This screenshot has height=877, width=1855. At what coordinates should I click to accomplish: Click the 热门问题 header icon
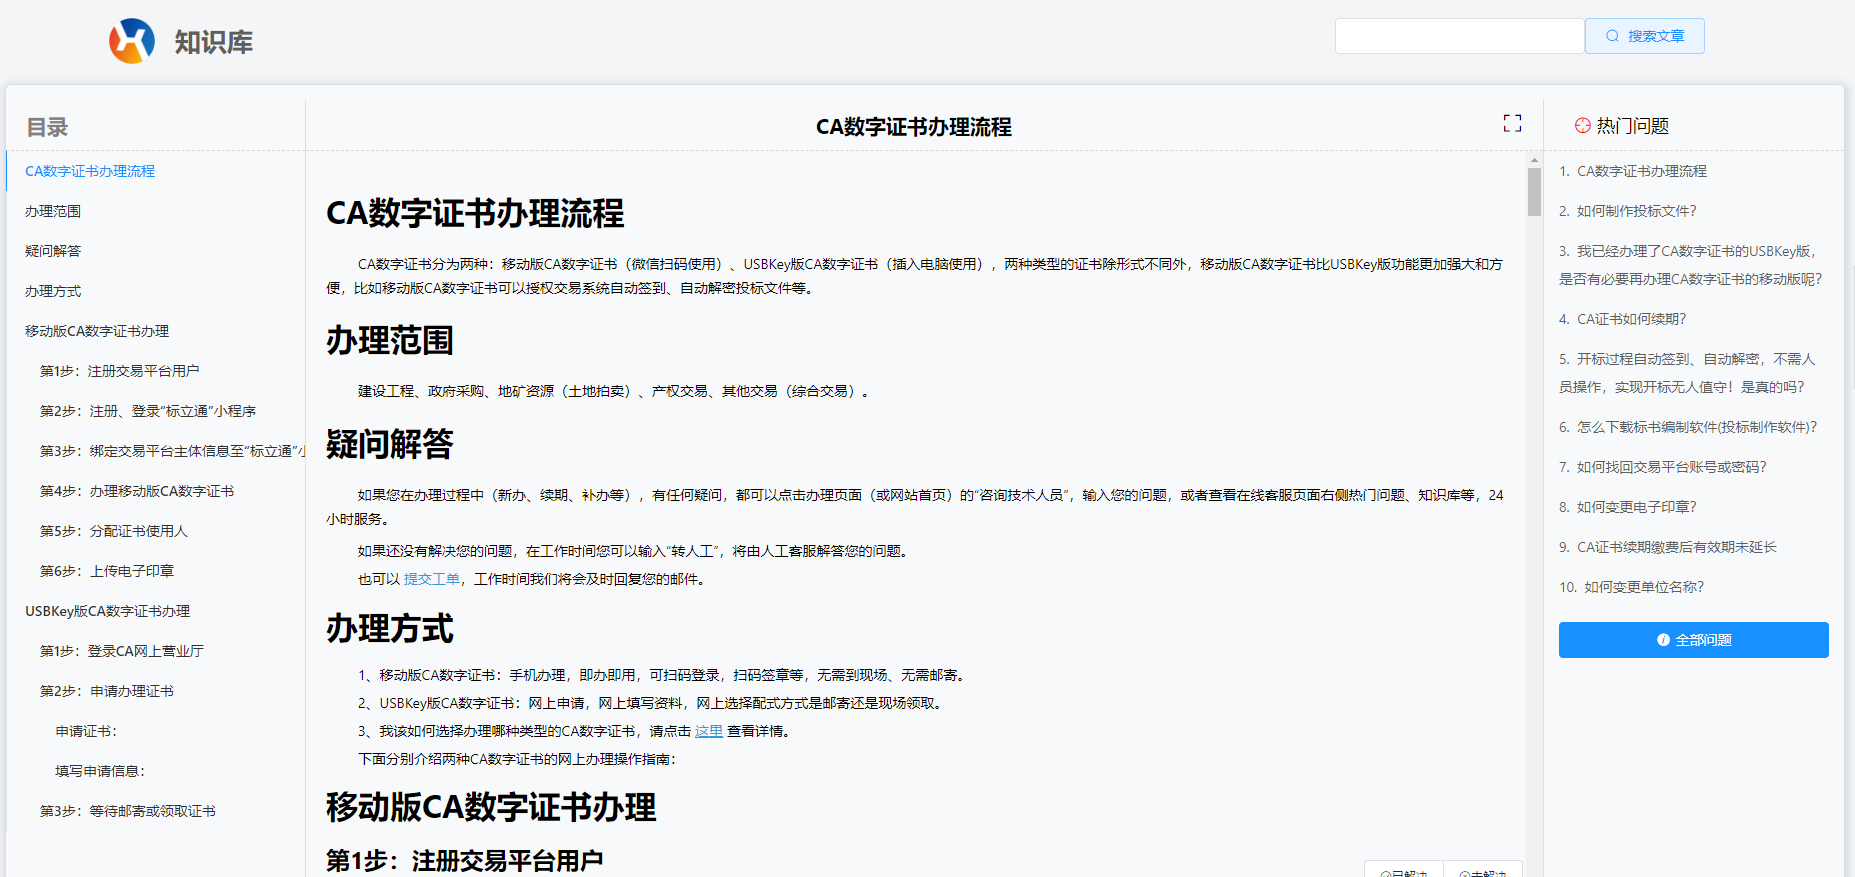[1582, 126]
